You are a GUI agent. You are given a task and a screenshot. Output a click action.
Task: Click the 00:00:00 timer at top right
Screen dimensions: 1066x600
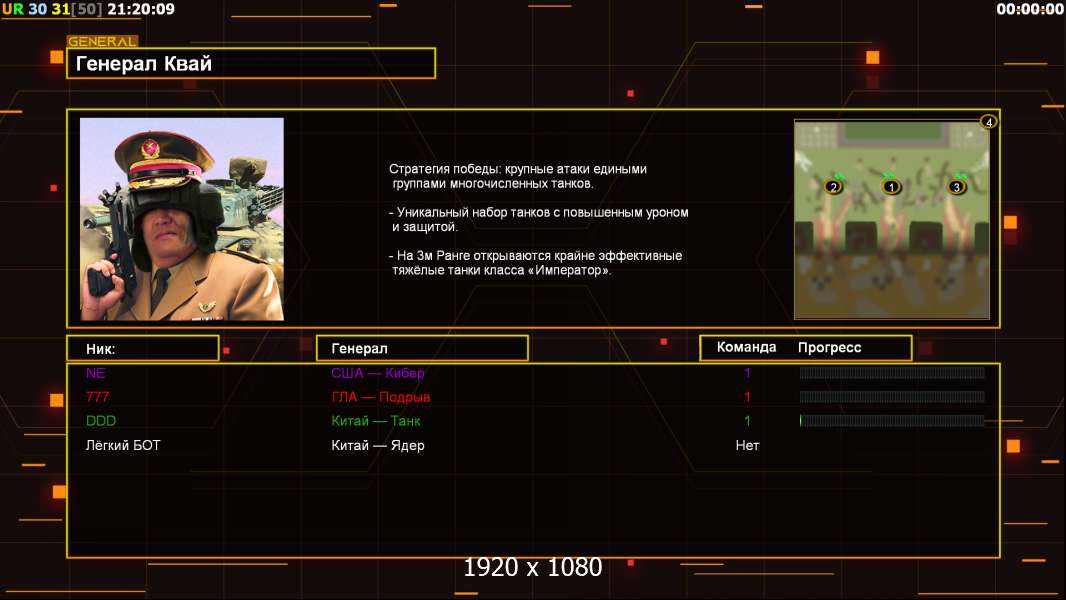[1030, 9]
